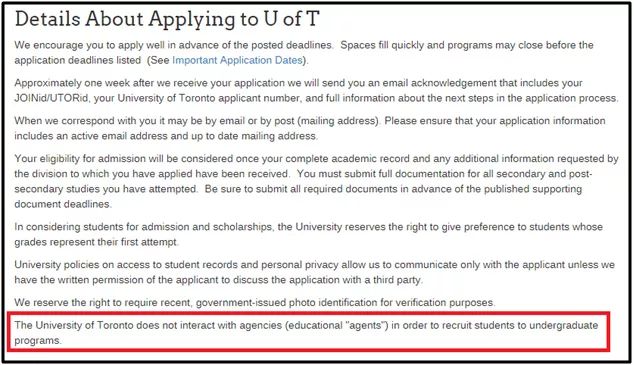Click the red-highlighted paragraph about educational agents
The width and height of the screenshot is (634, 365).
(306, 333)
